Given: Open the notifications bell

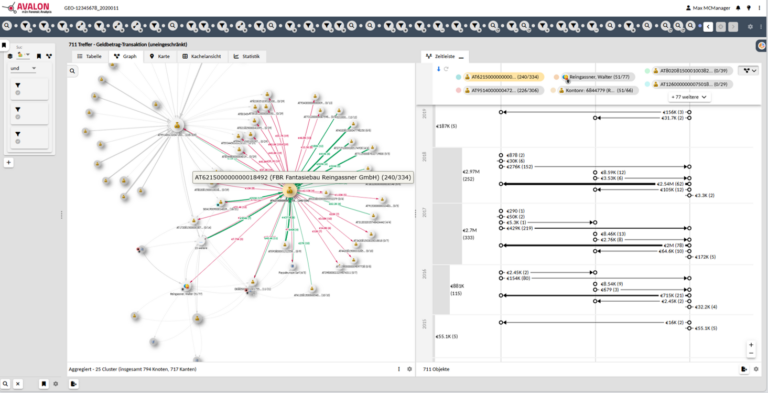Looking at the screenshot, I should point(738,8).
